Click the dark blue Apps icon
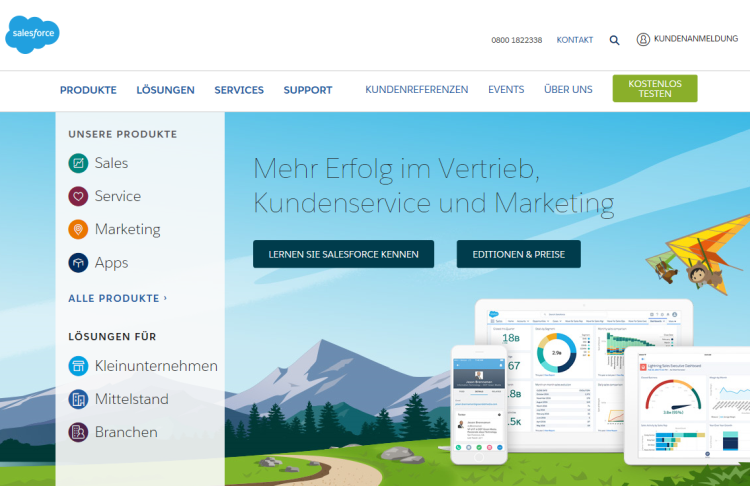 78,263
